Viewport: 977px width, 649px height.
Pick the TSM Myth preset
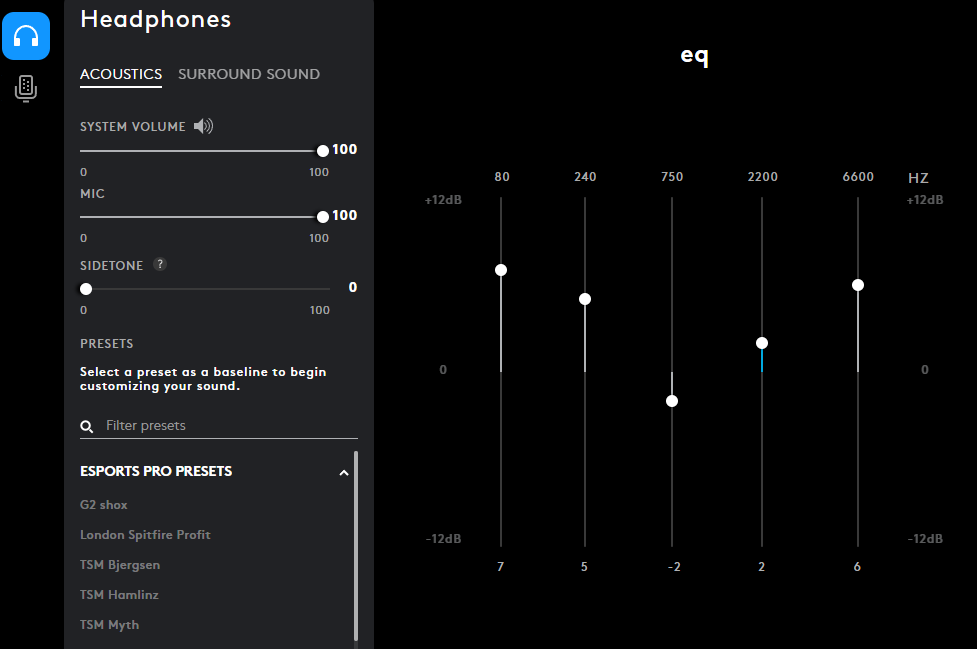tap(109, 625)
